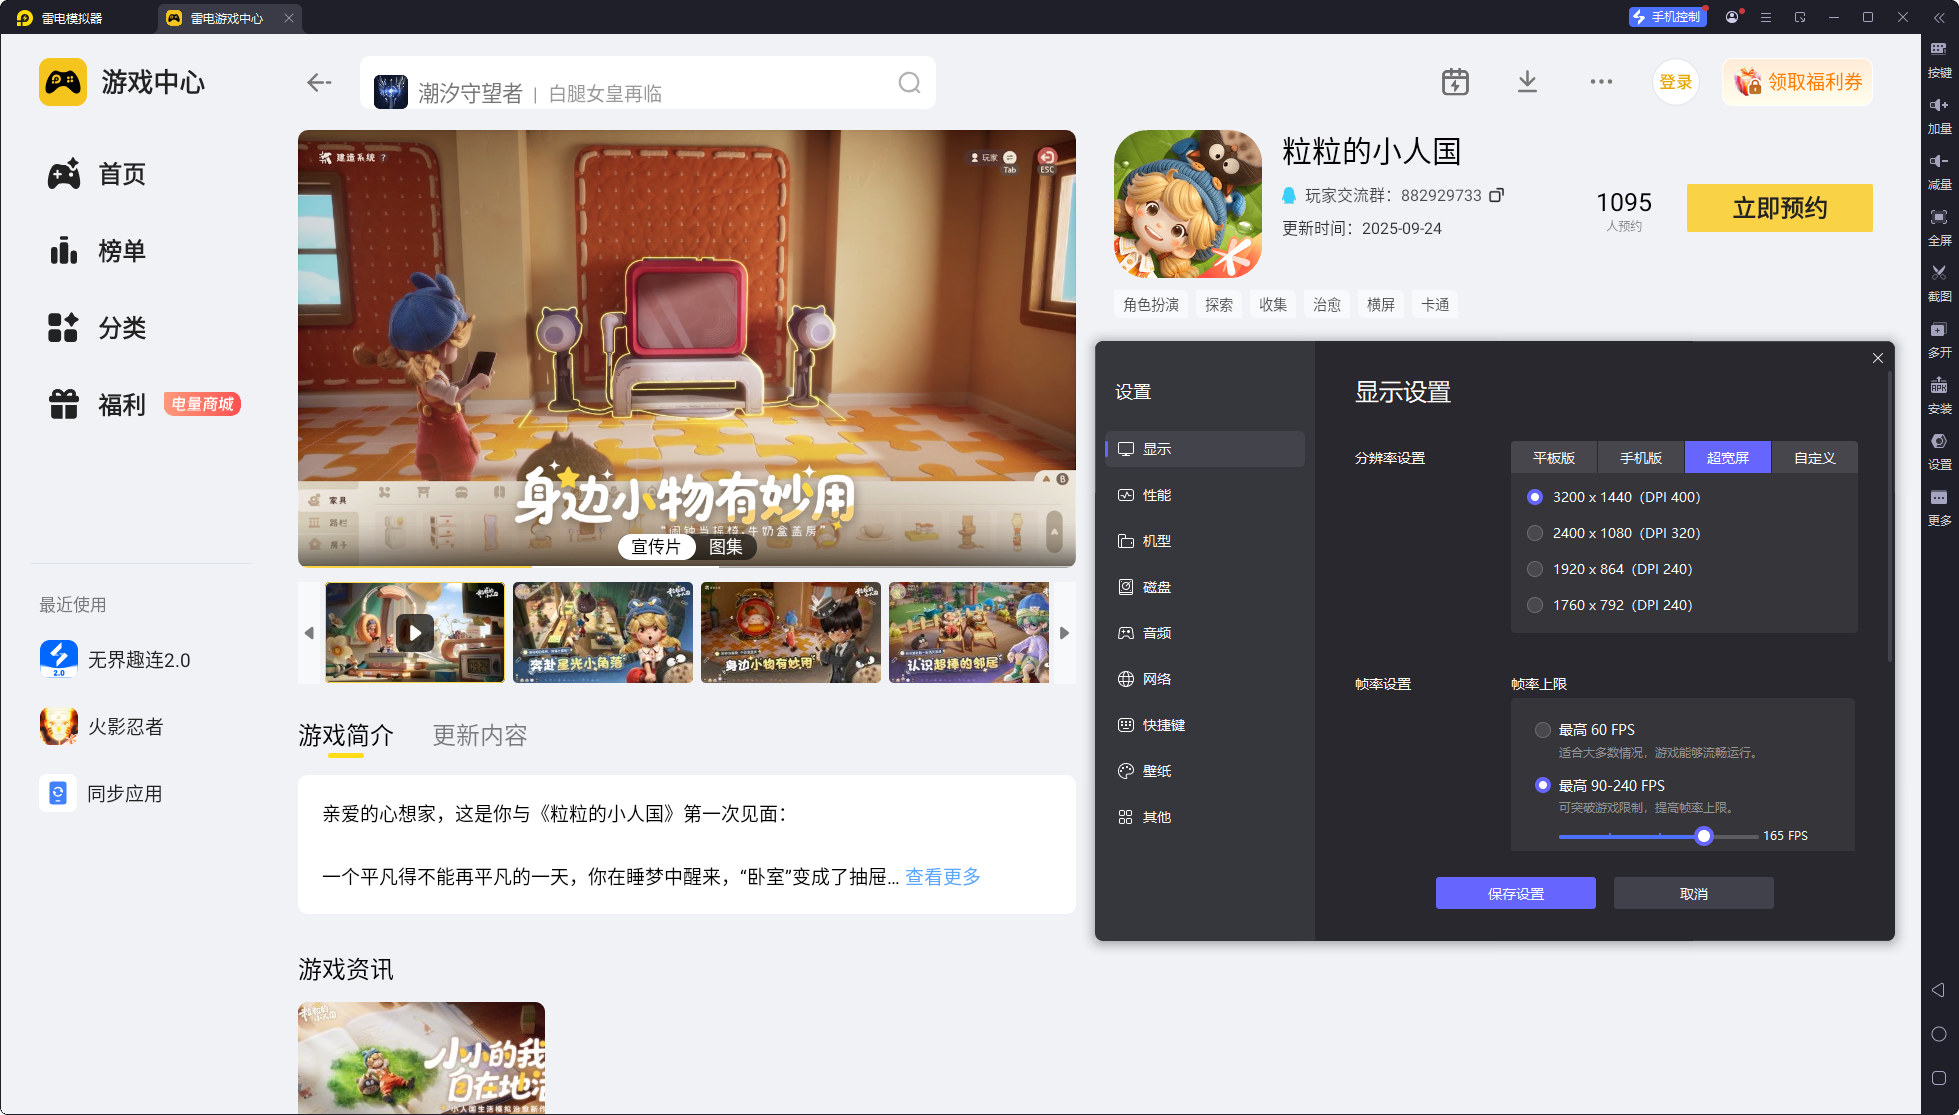Open the download manager icon
1959x1115 pixels.
[x=1527, y=82]
